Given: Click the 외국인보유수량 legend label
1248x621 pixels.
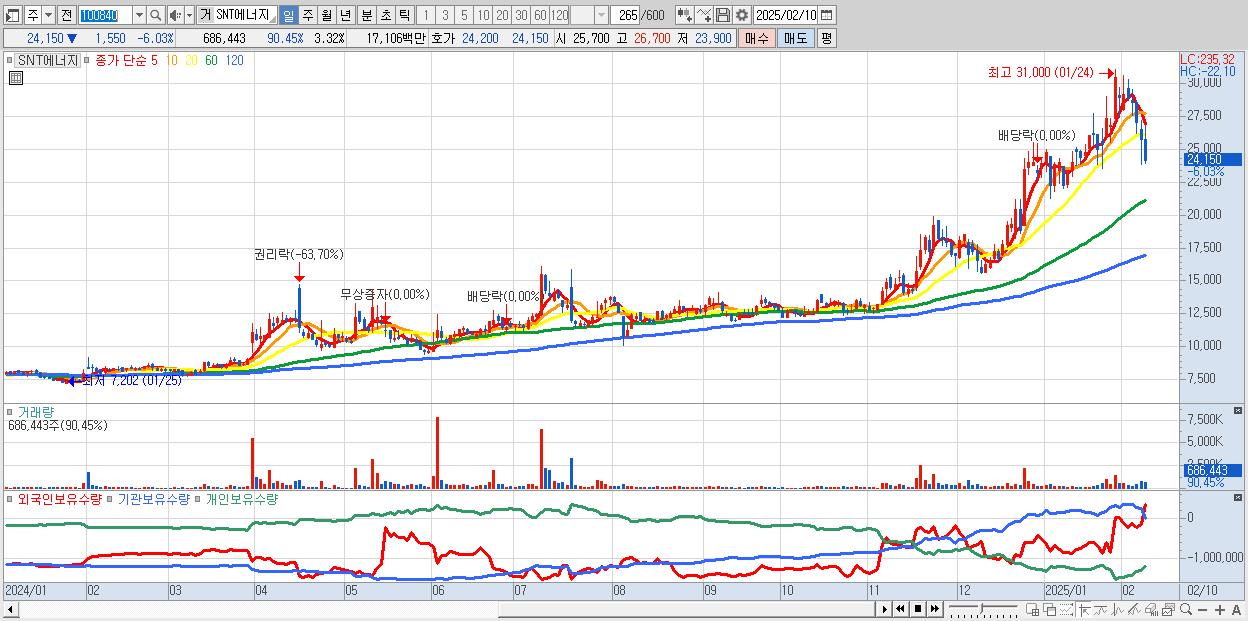Looking at the screenshot, I should coord(60,498).
